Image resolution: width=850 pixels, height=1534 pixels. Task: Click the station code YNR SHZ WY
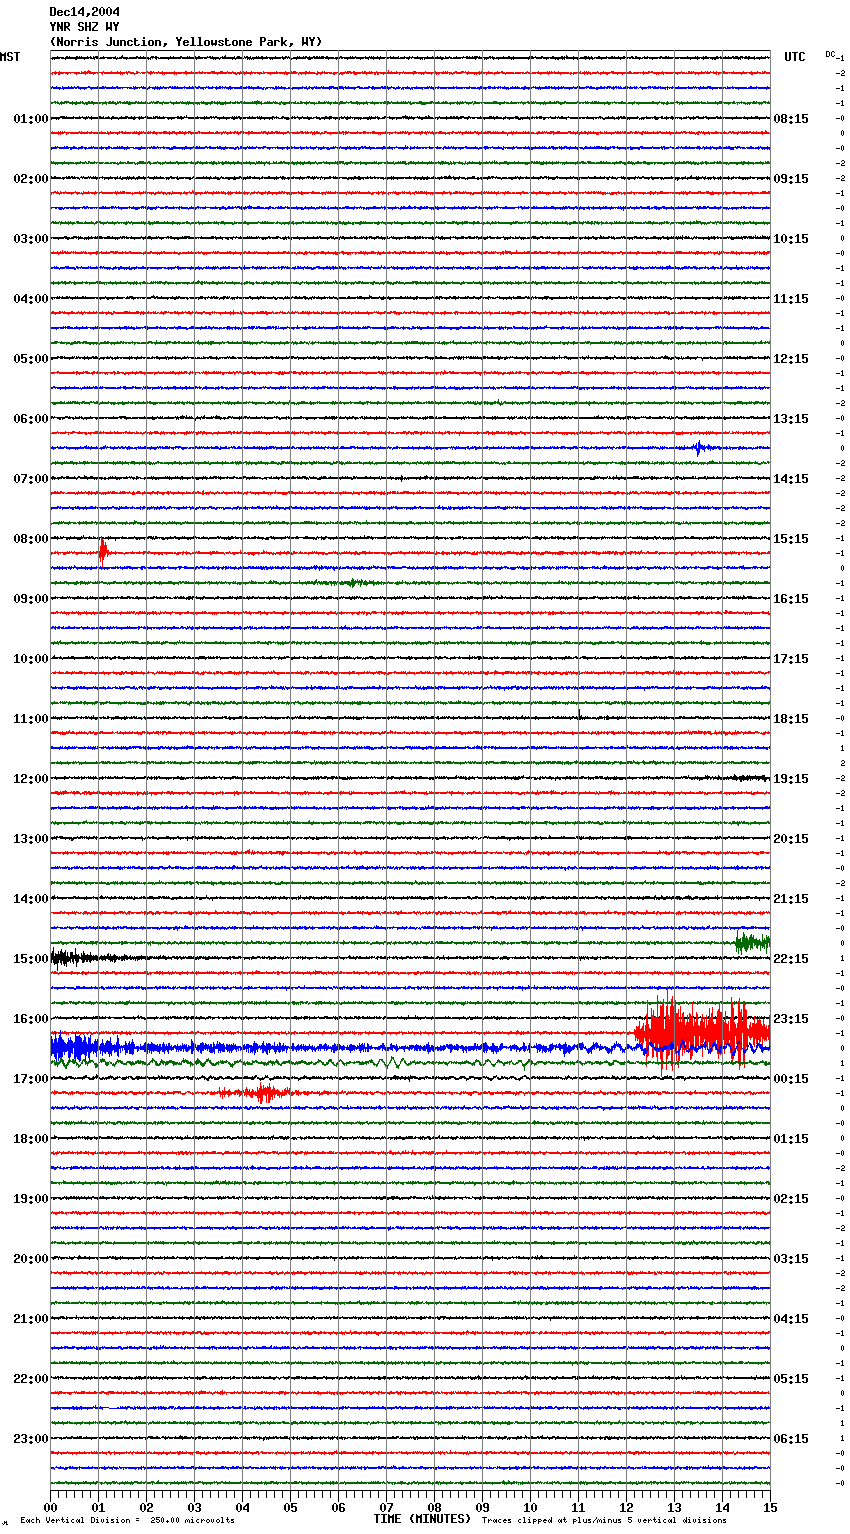tap(84, 27)
